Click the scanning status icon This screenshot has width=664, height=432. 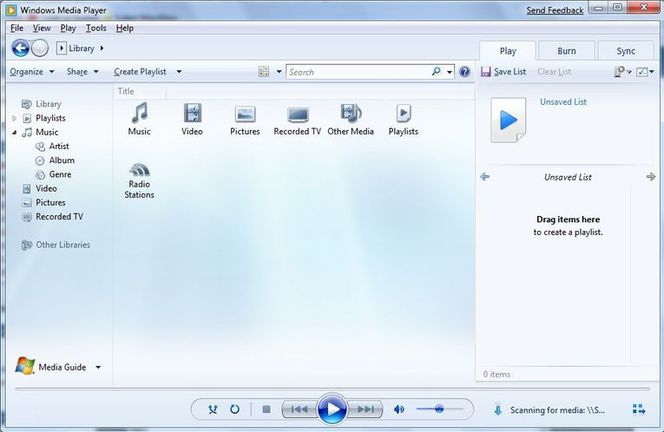tap(498, 410)
